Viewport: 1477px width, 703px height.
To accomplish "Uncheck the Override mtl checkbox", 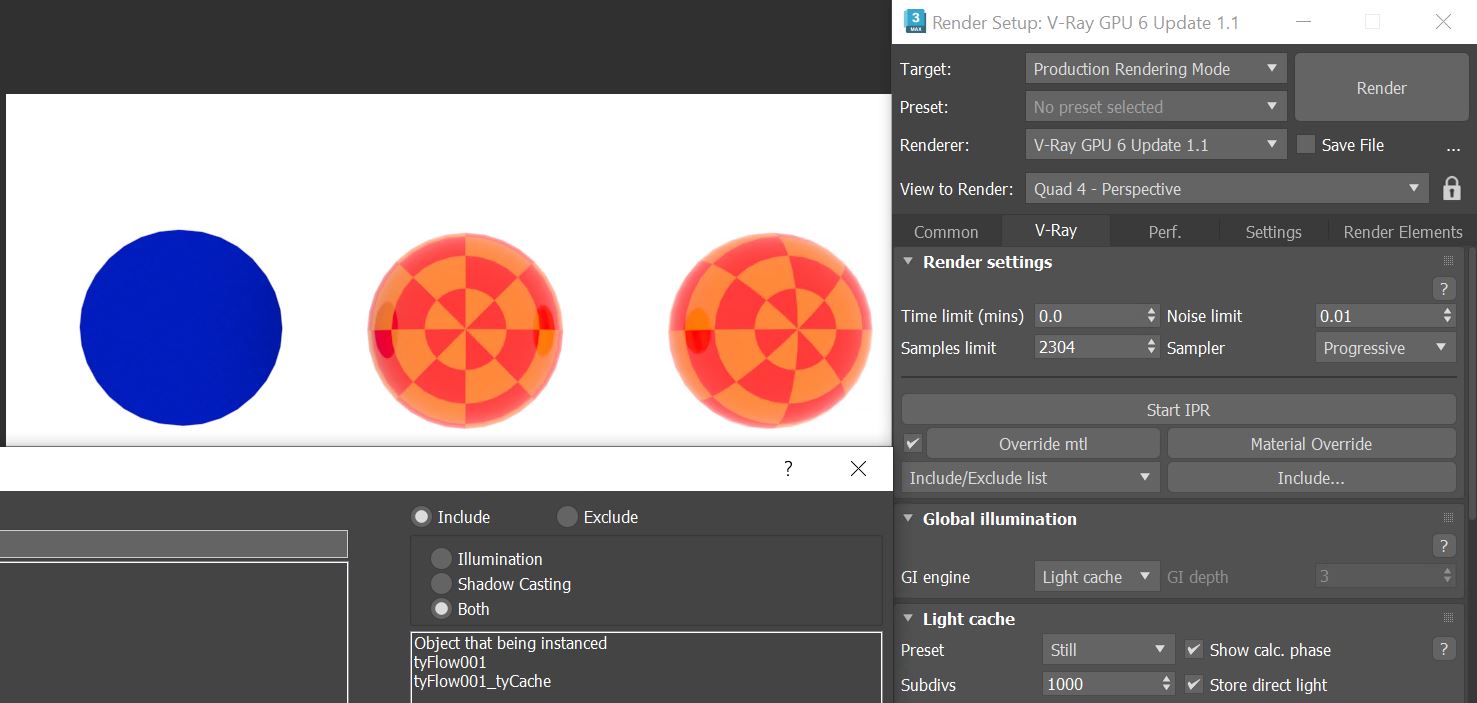I will click(x=913, y=443).
